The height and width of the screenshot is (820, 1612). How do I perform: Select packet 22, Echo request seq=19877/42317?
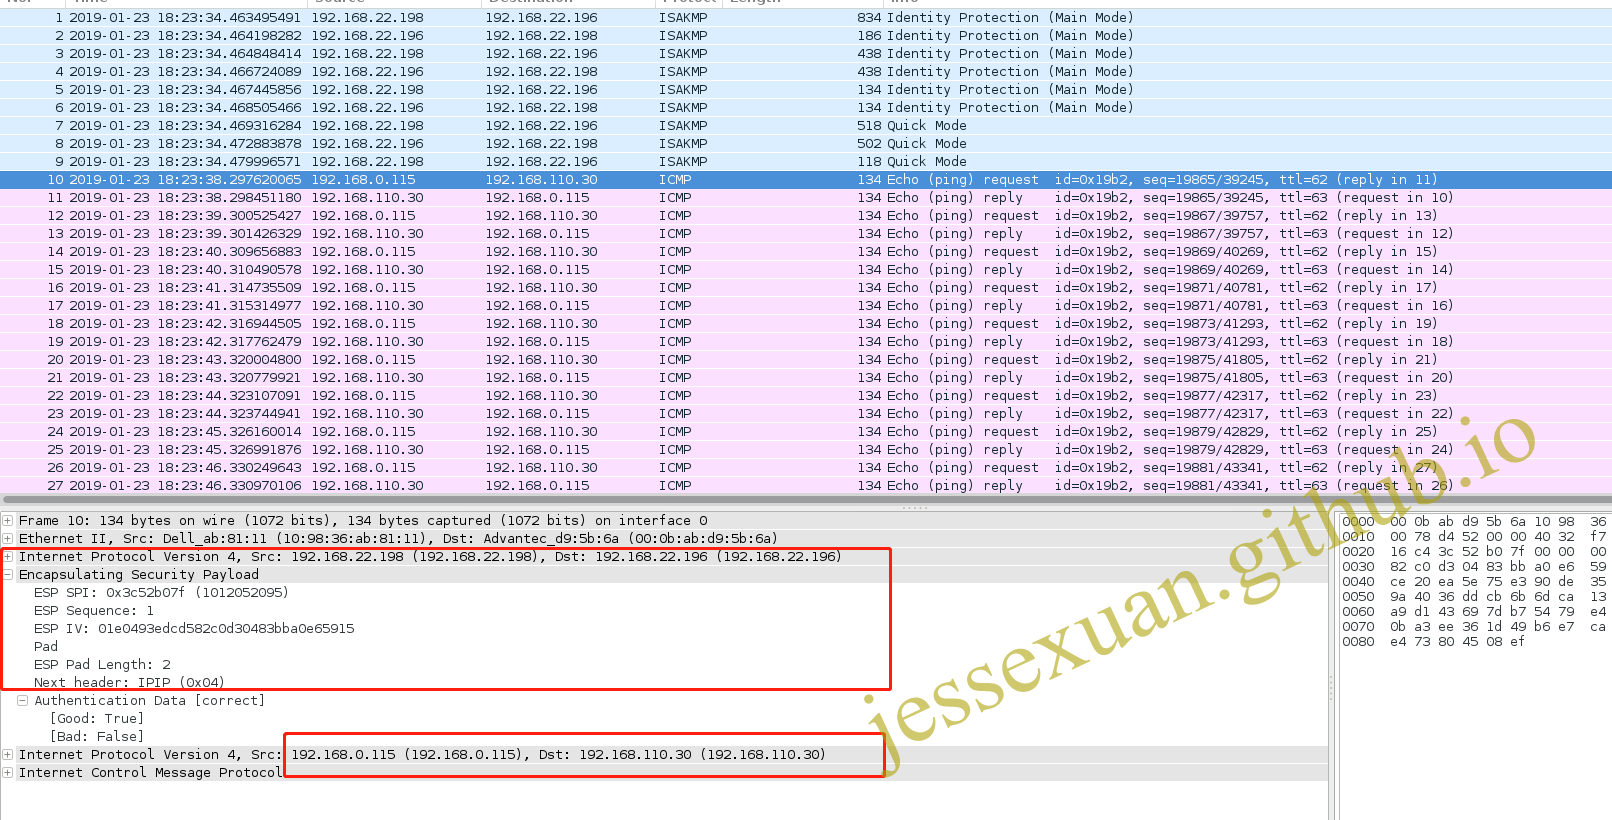click(x=806, y=395)
